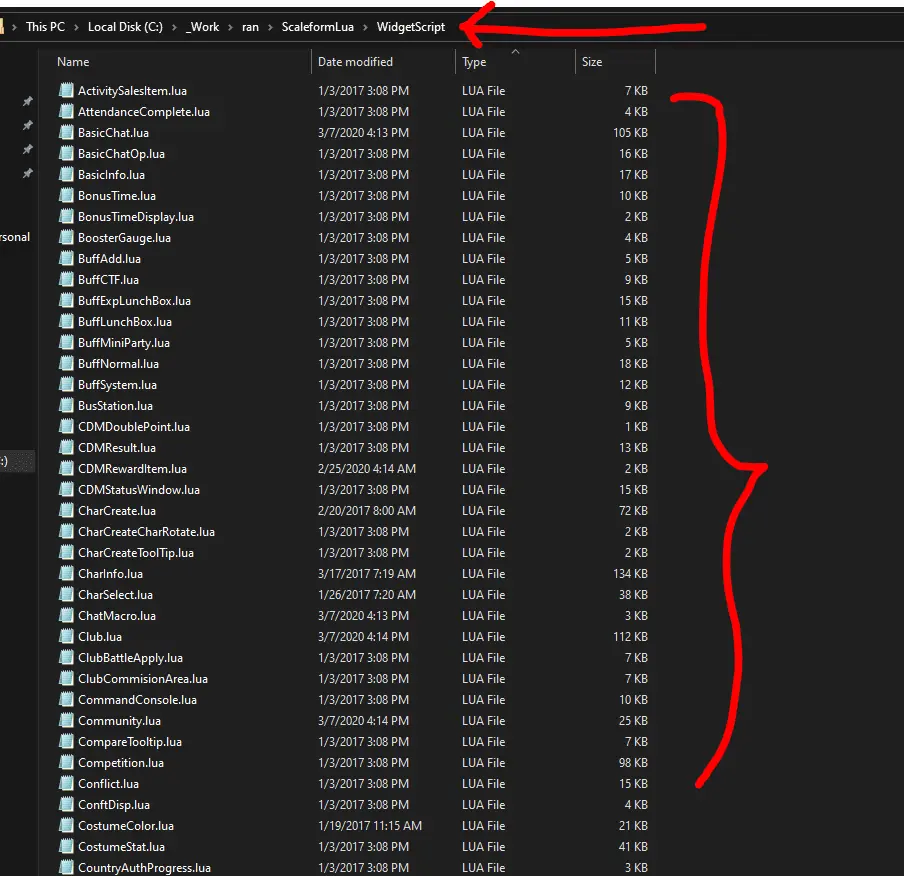Expand the chevron before This PC breadcrumb
This screenshot has width=904, height=876.
click(14, 27)
